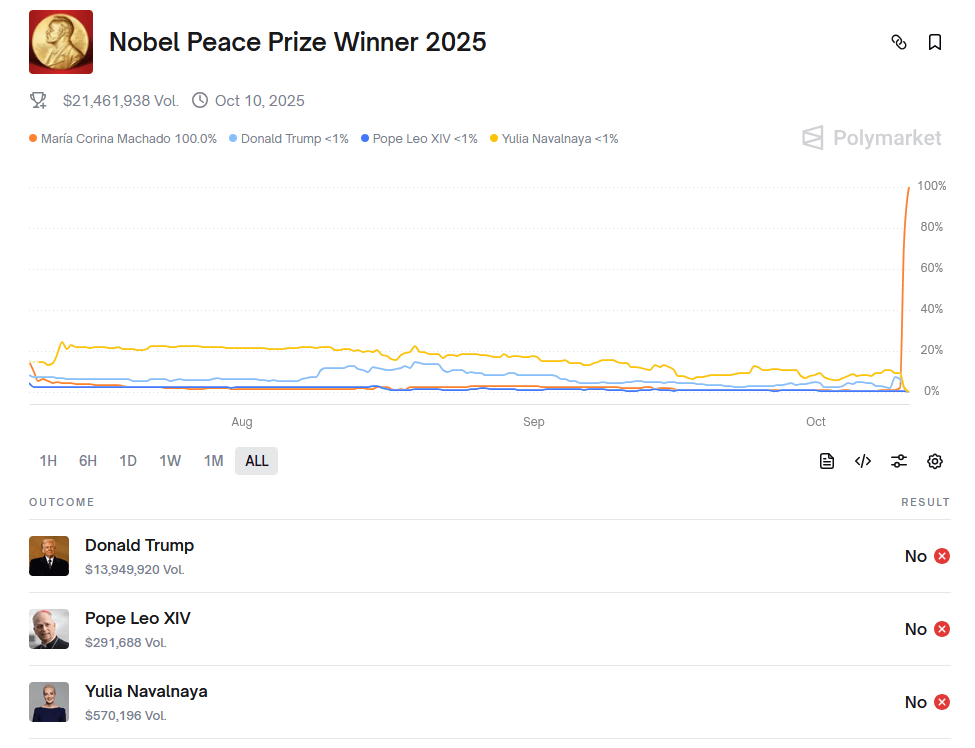Viewport: 975px width, 748px height.
Task: Click the trophy icon near volume
Action: 38,100
